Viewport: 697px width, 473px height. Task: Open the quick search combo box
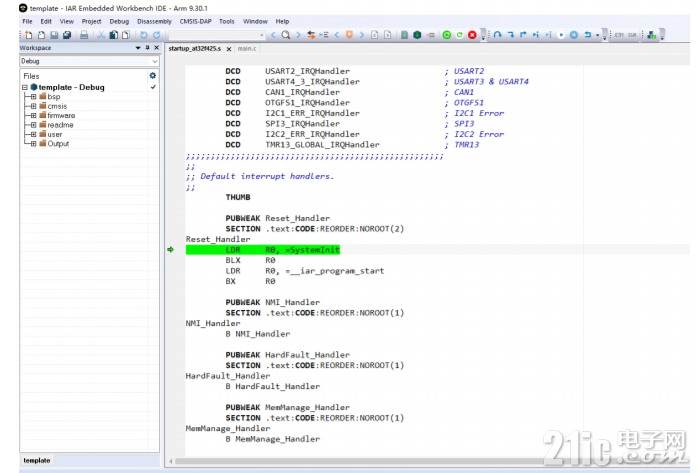click(x=217, y=35)
